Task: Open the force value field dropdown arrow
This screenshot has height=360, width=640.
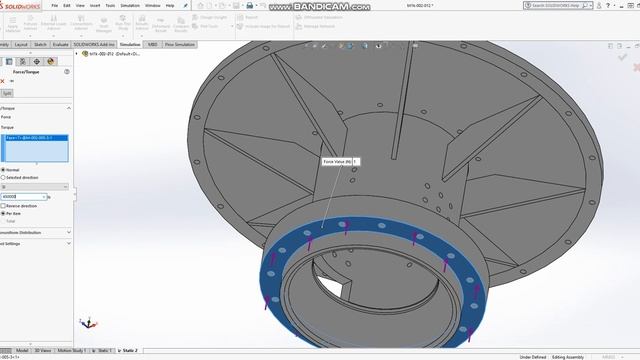Action: [x=44, y=197]
